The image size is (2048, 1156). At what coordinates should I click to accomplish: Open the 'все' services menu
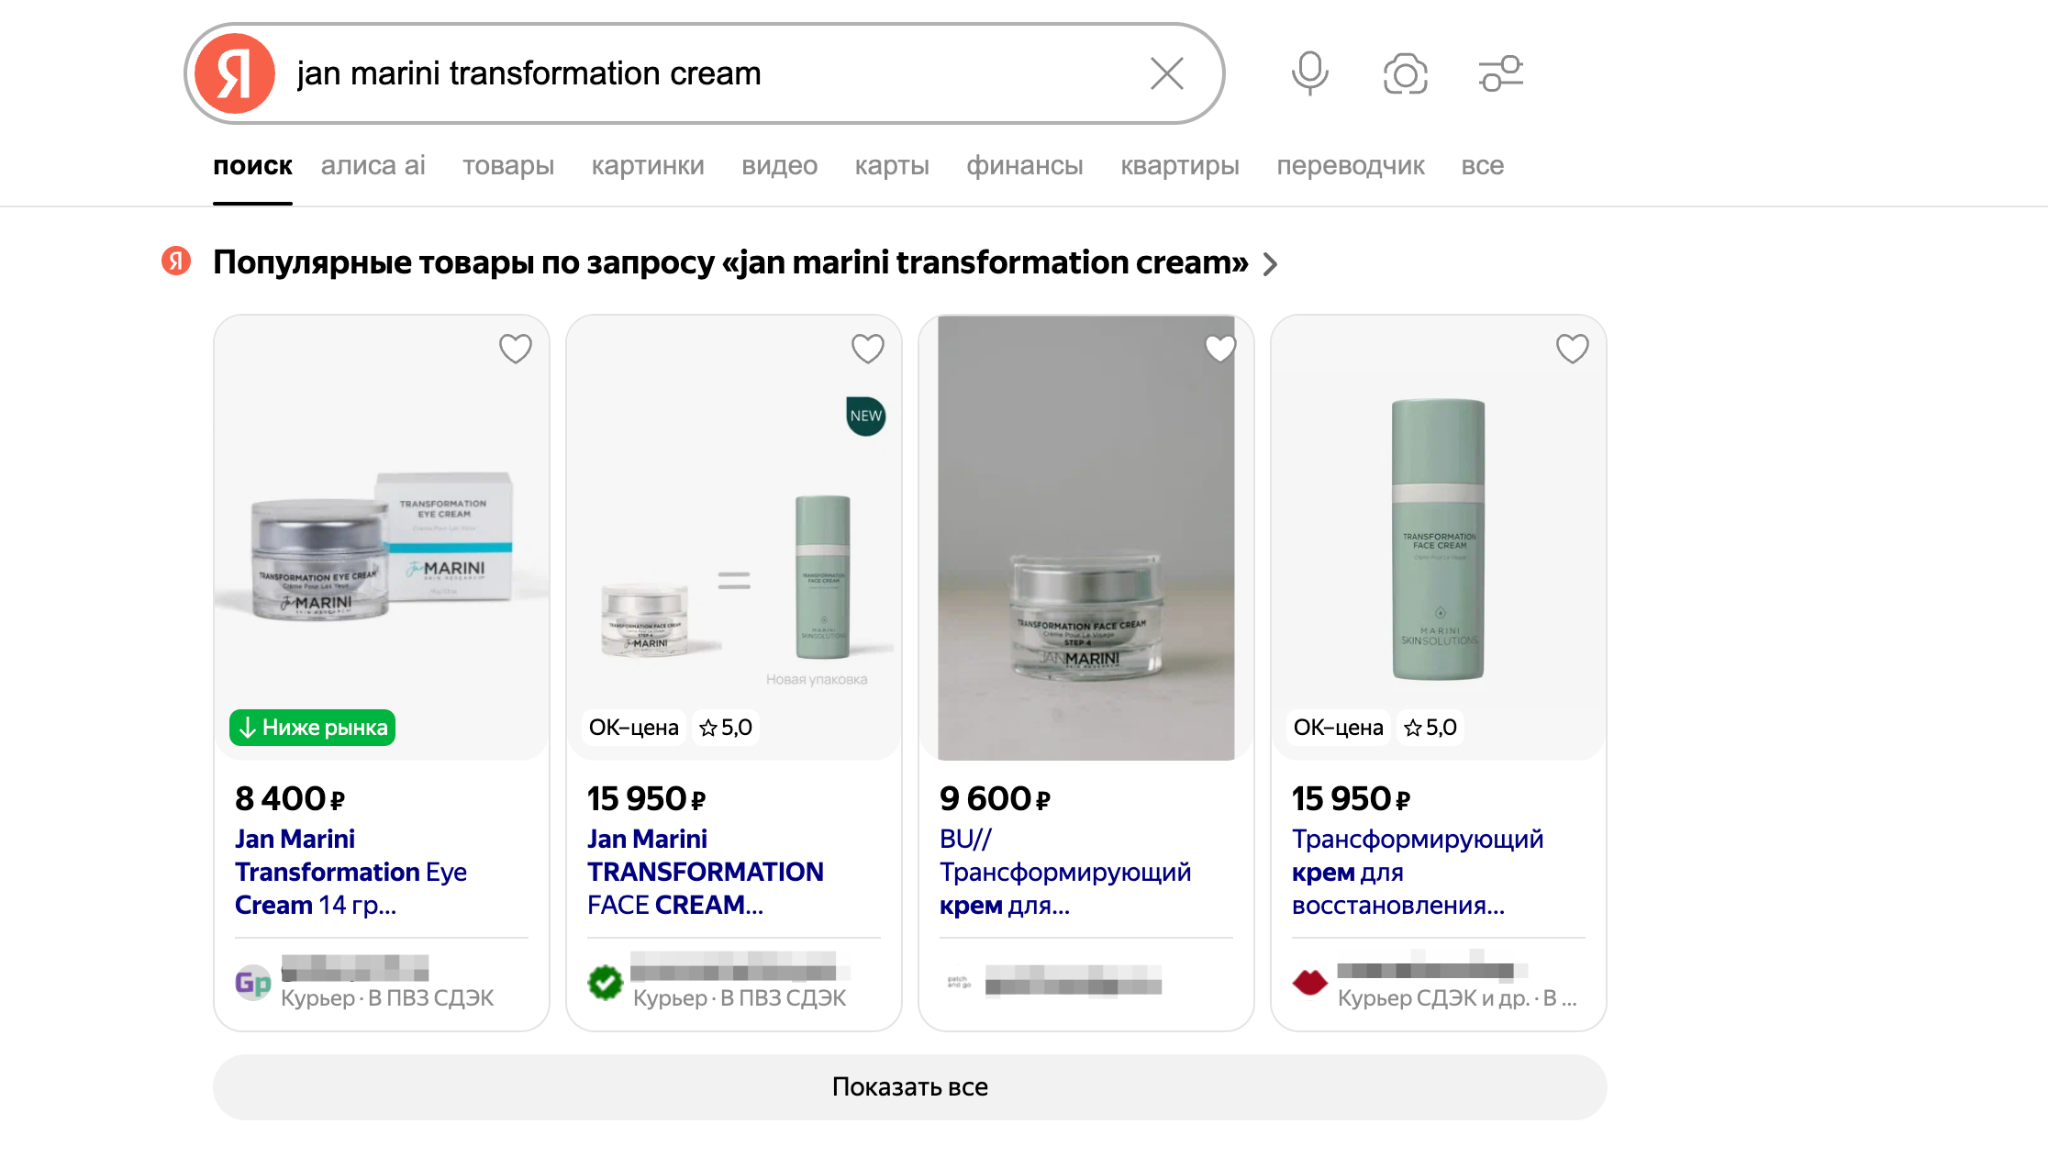pos(1482,166)
